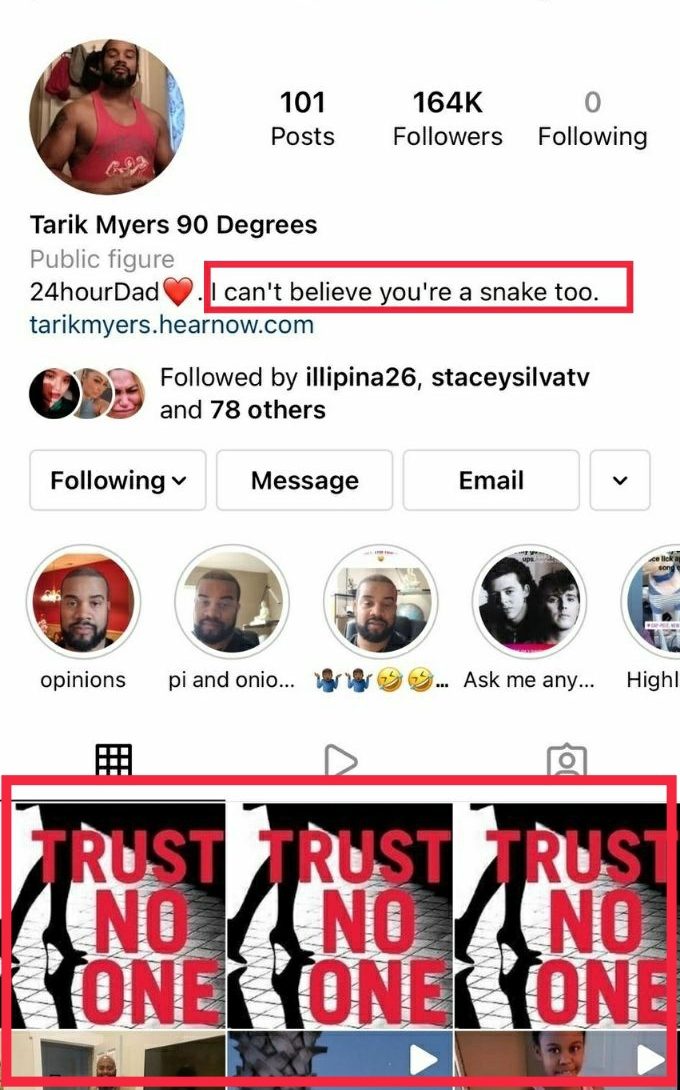View the 0 Following list

[592, 119]
